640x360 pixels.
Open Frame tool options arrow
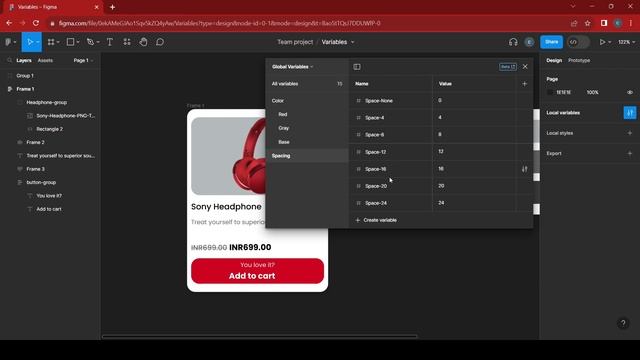pos(58,42)
